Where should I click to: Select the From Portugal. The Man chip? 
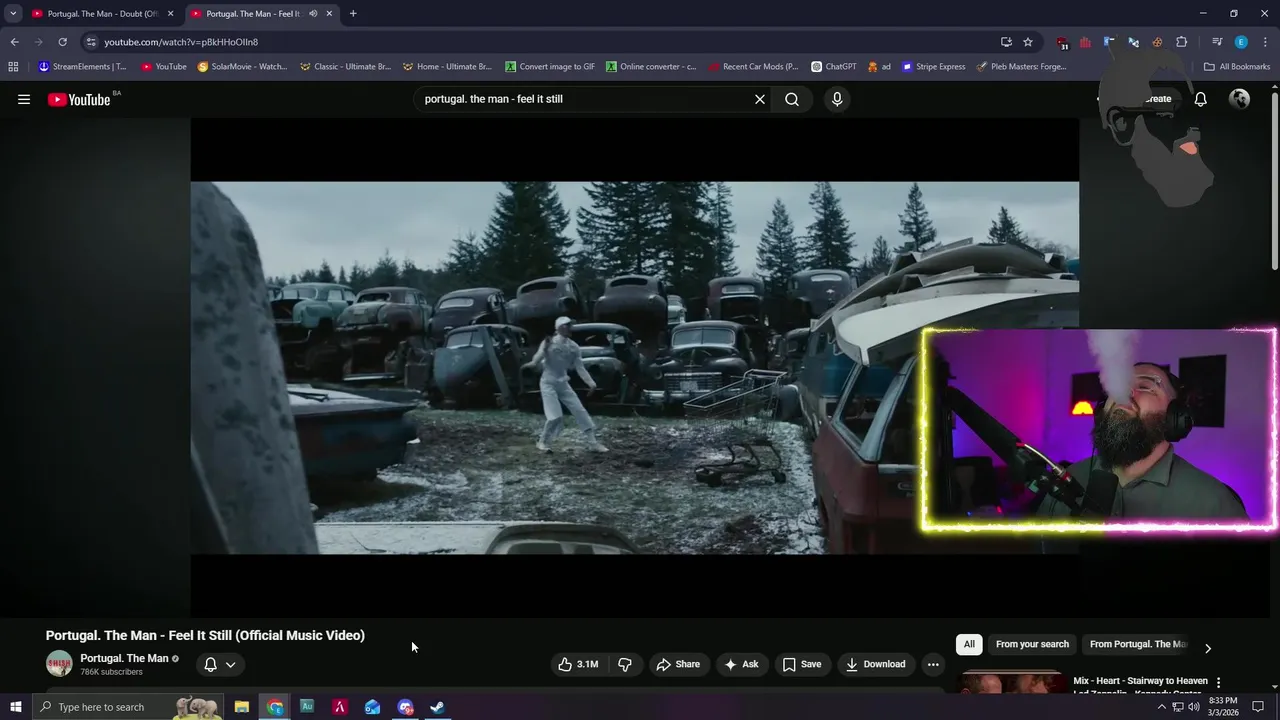[1138, 644]
